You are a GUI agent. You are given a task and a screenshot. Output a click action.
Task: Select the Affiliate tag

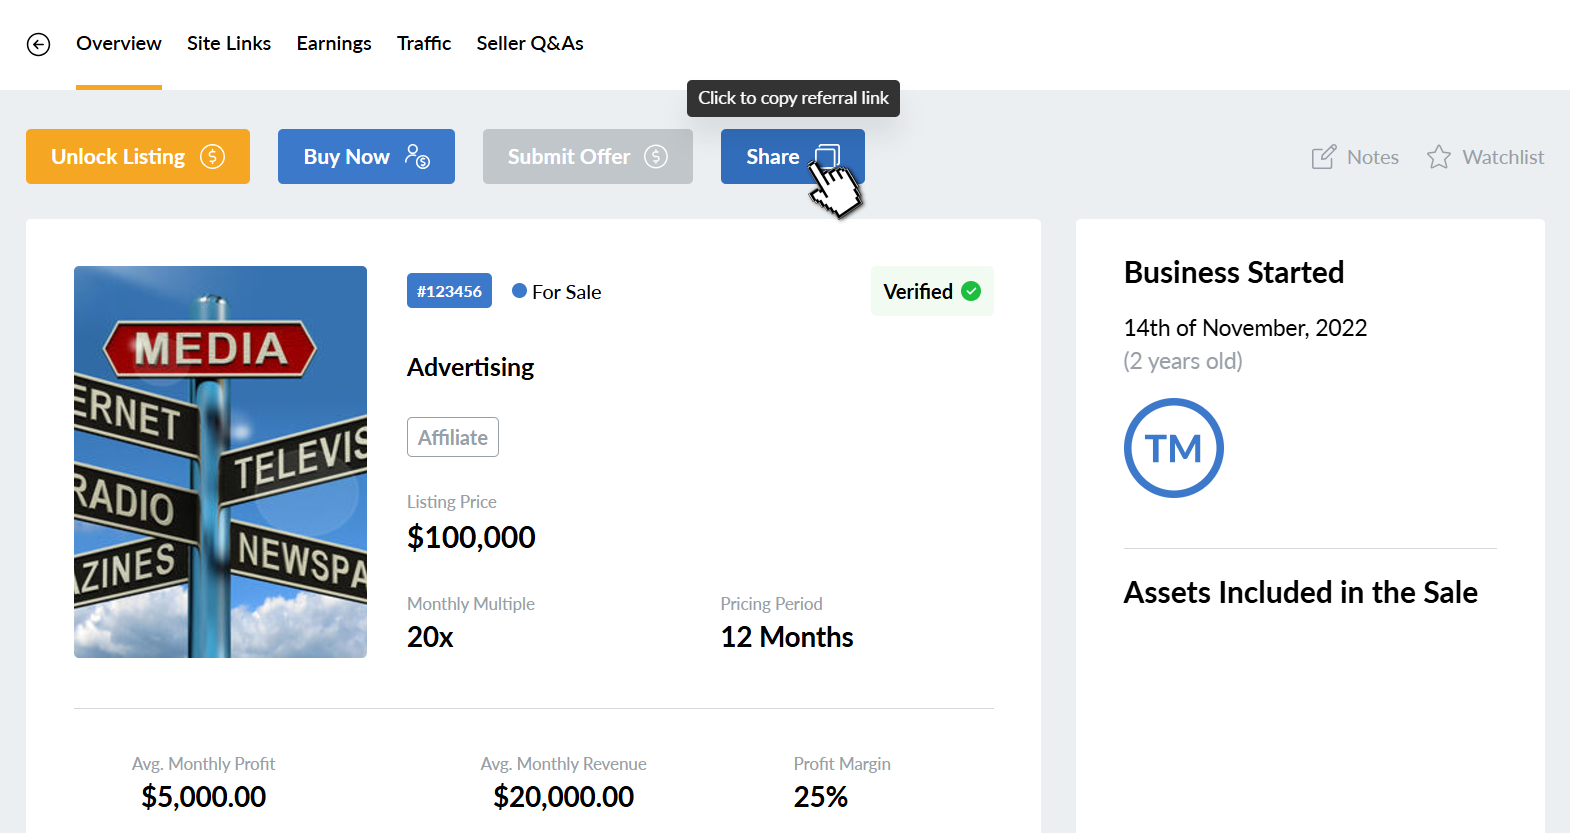click(452, 437)
